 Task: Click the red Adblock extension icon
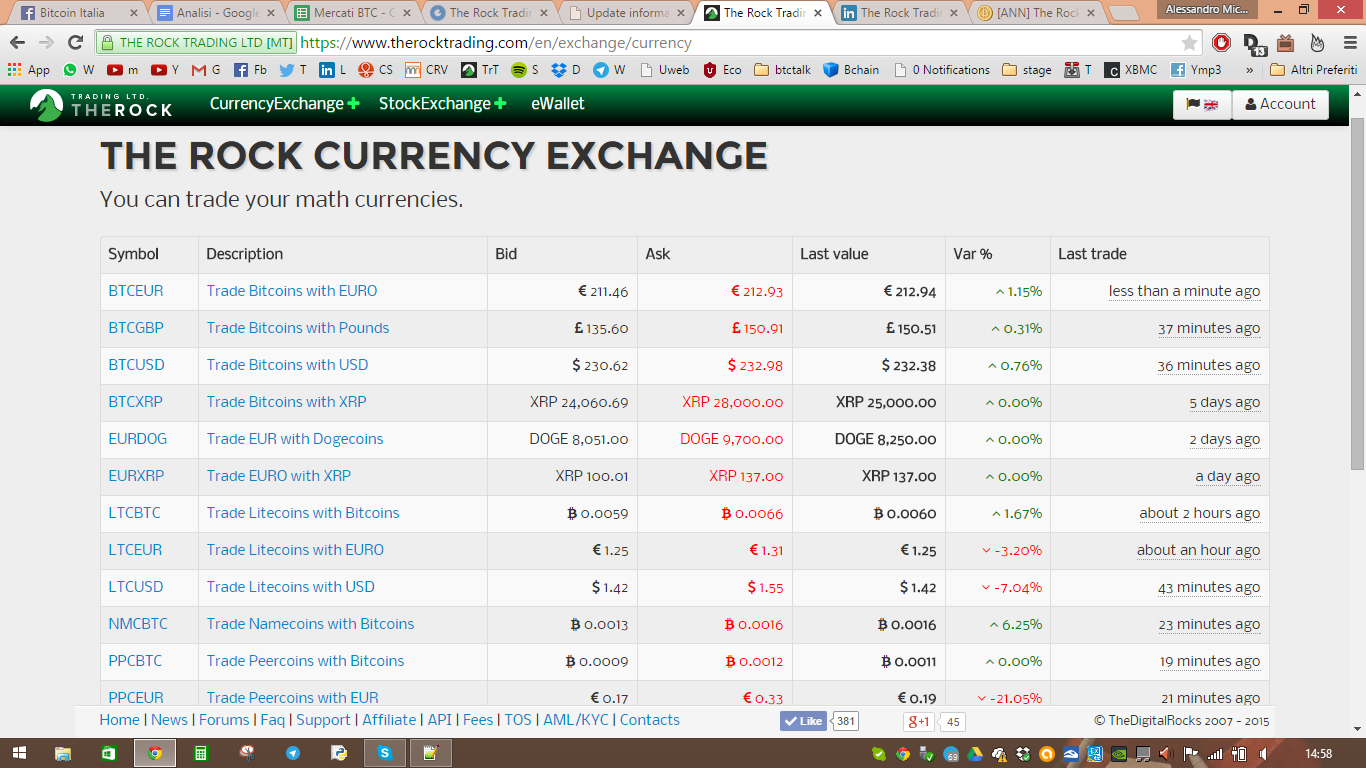click(x=1221, y=43)
